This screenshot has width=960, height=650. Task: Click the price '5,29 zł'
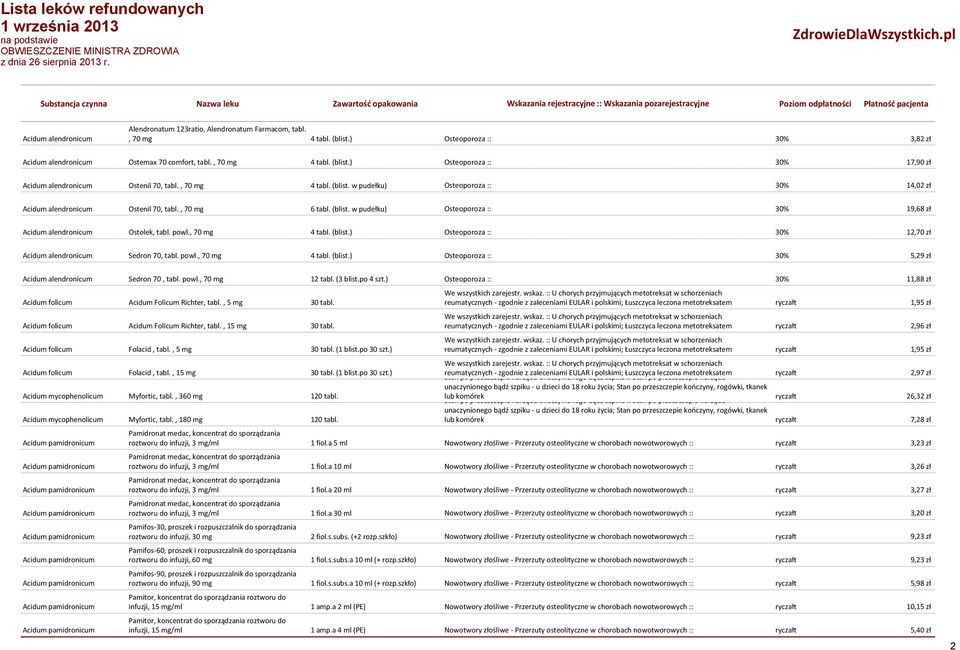click(920, 255)
